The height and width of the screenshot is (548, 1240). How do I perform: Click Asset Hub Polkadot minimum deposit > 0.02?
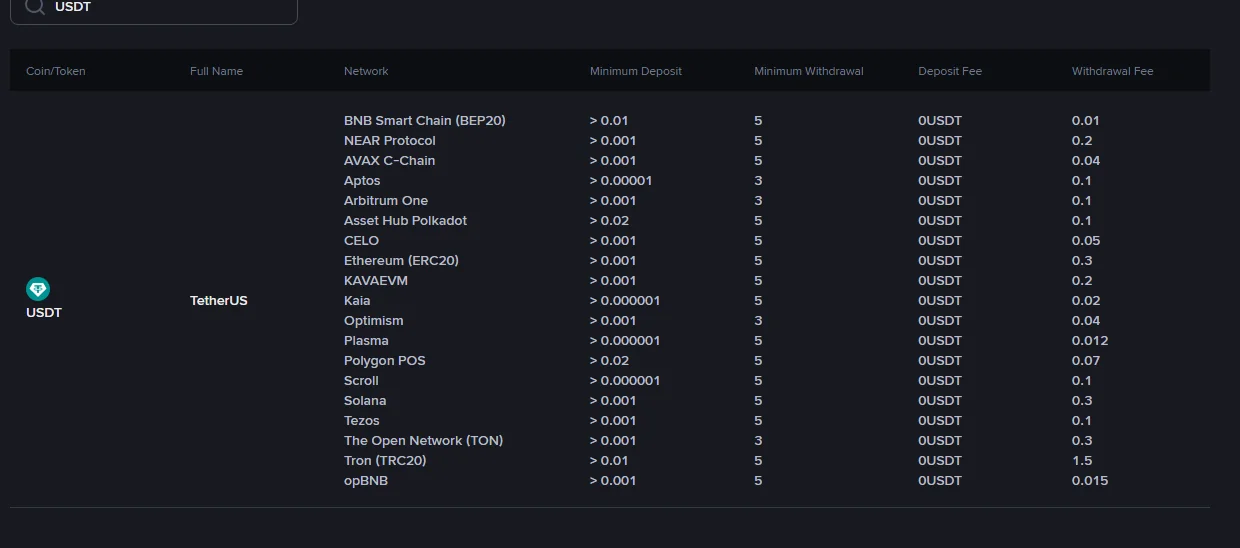610,220
